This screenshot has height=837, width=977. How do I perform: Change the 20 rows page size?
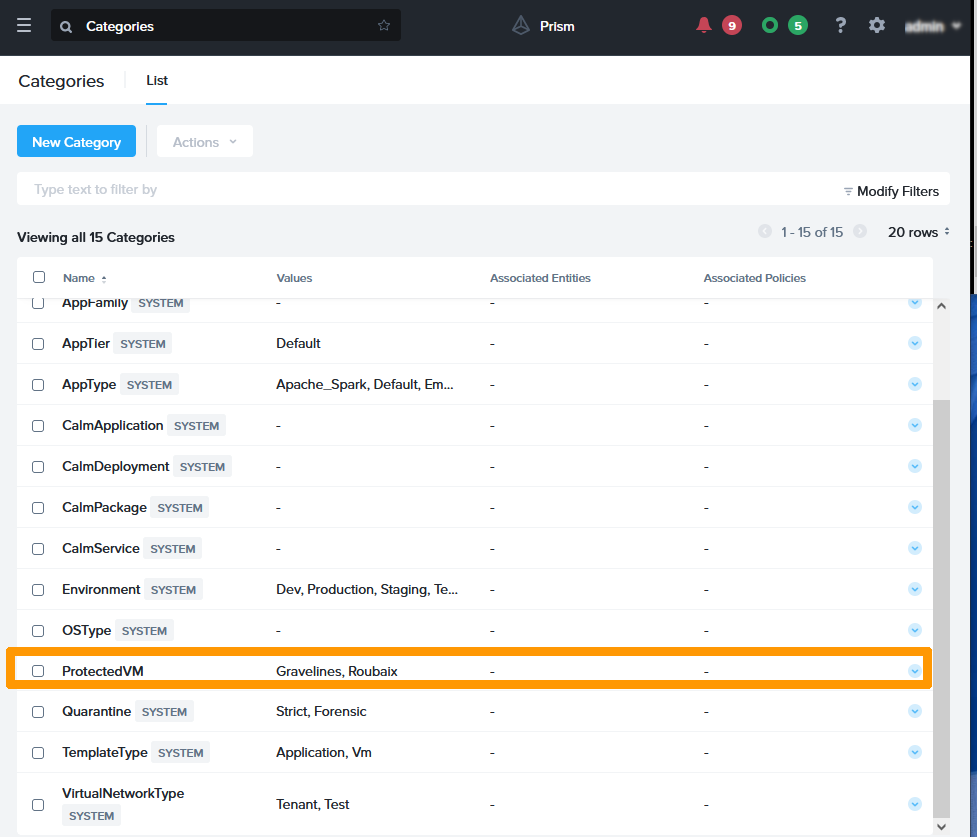coord(918,232)
